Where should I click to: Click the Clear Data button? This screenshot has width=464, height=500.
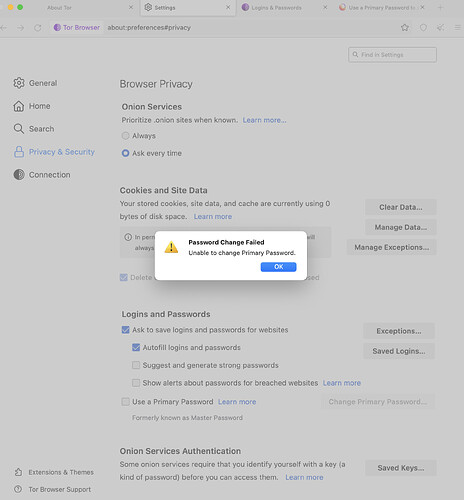pyautogui.click(x=401, y=207)
